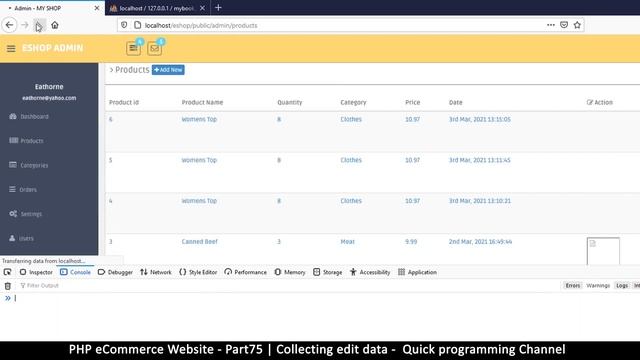Toggle the Warnings console filter
Screen dimensions: 640x360
pyautogui.click(x=598, y=286)
